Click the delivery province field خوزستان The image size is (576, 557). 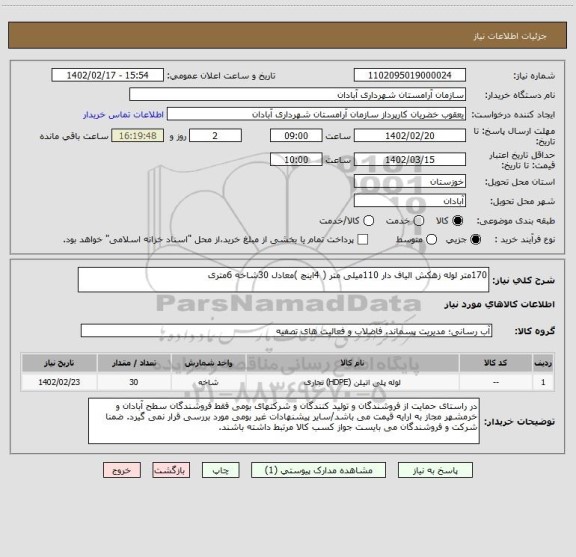pyautogui.click(x=410, y=182)
